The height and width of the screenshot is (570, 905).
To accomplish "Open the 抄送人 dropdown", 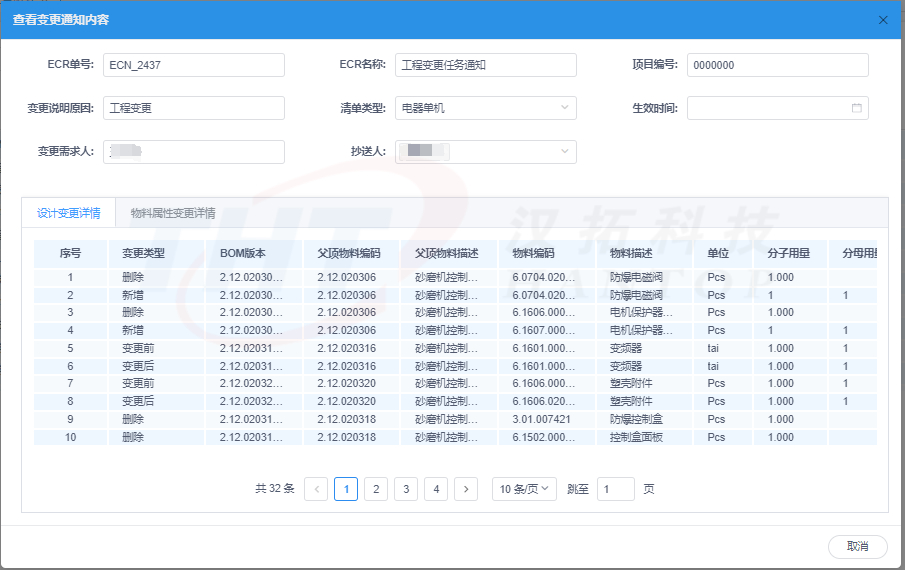I will tap(565, 152).
